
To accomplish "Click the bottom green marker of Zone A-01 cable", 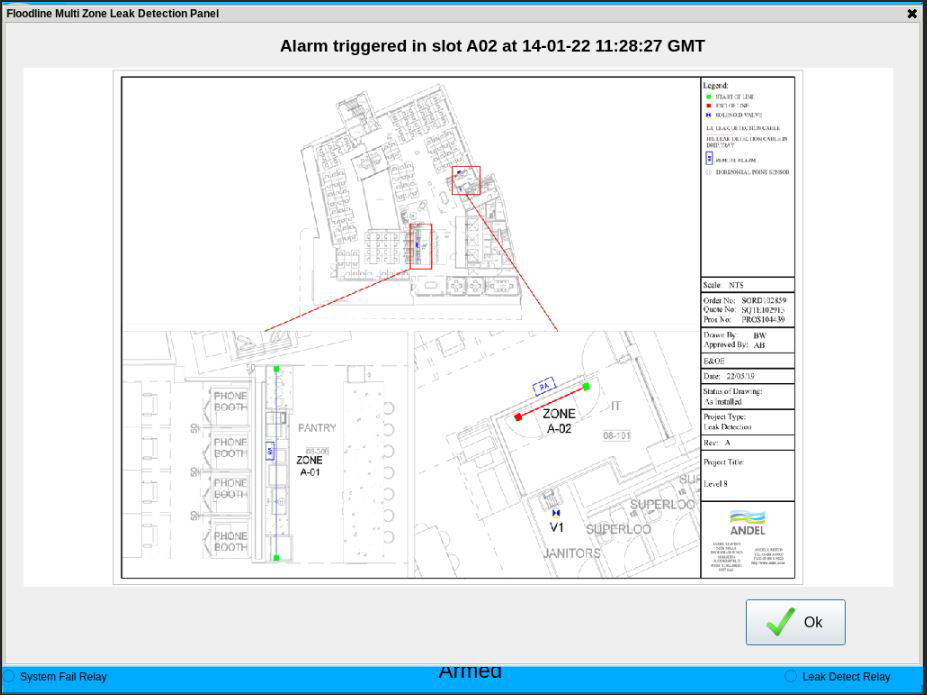I will 277,557.
